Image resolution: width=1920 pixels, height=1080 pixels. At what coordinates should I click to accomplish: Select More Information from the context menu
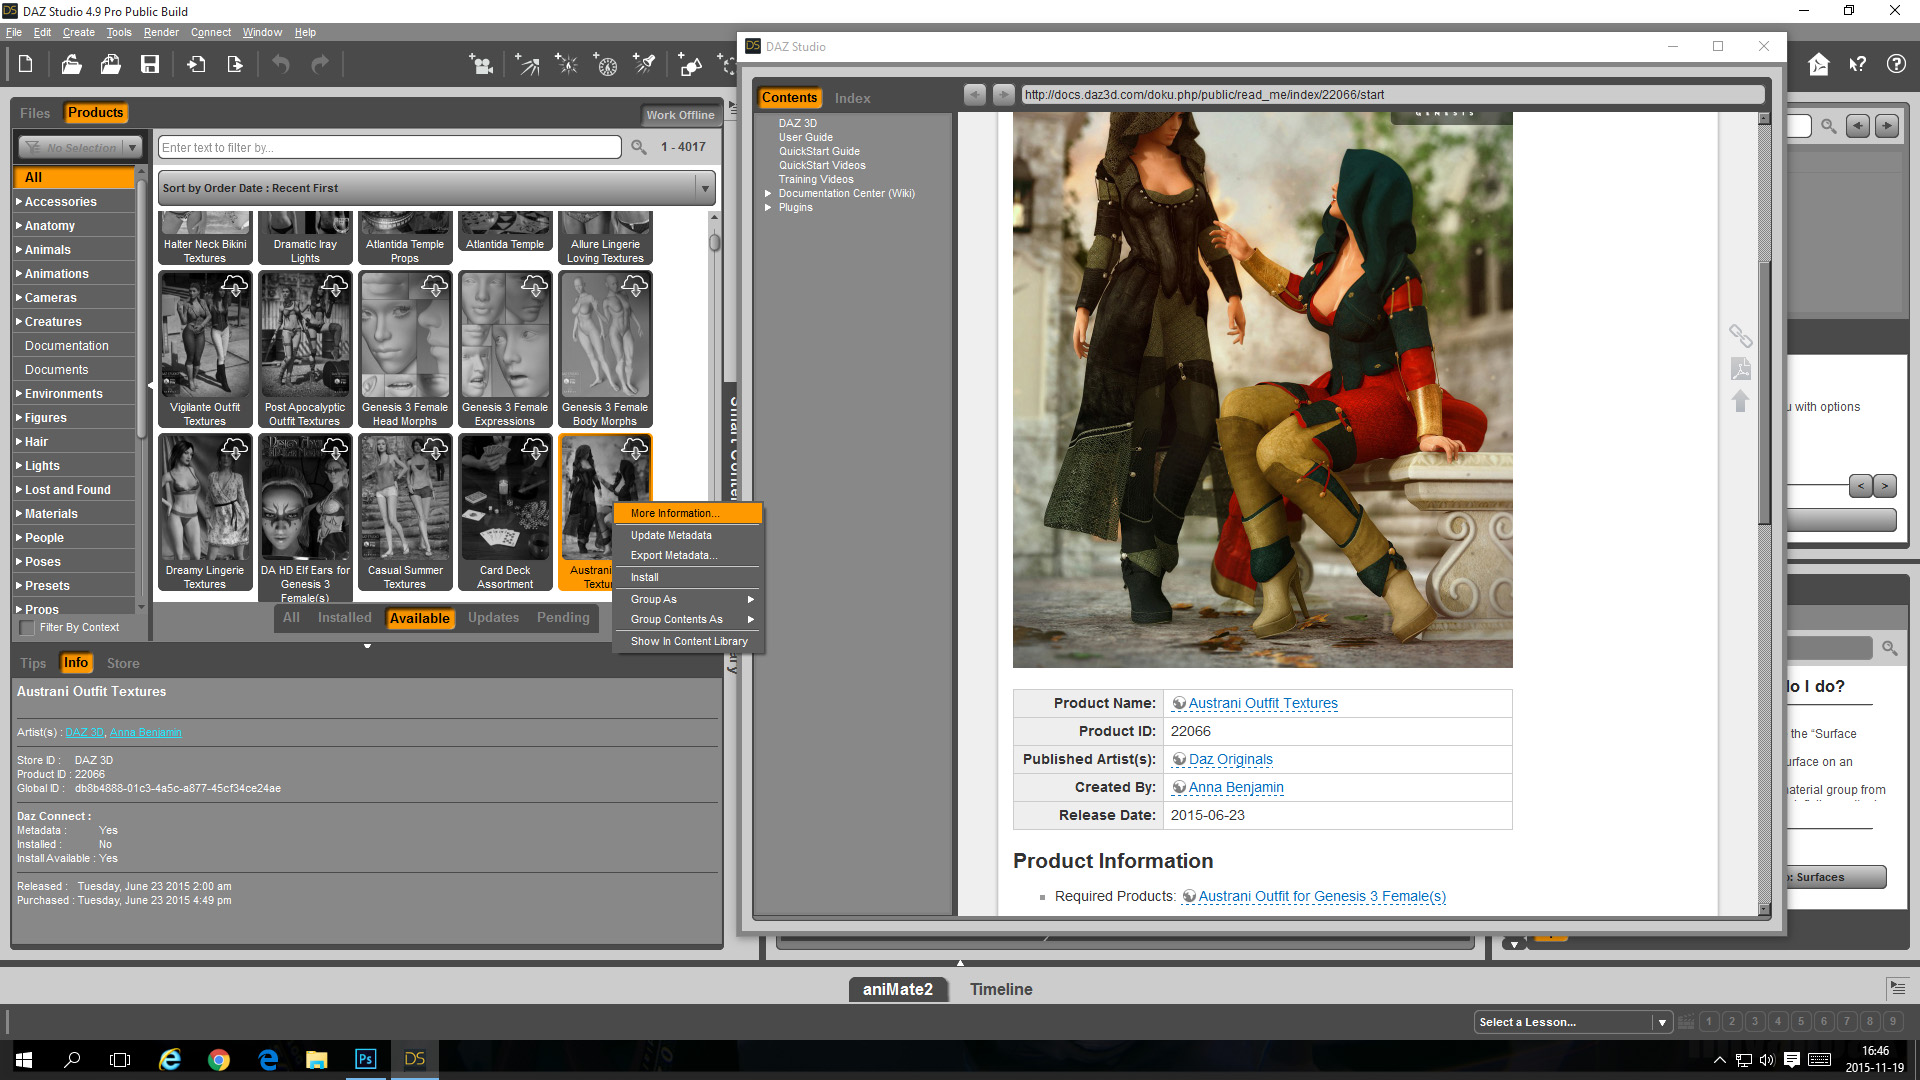pos(689,514)
